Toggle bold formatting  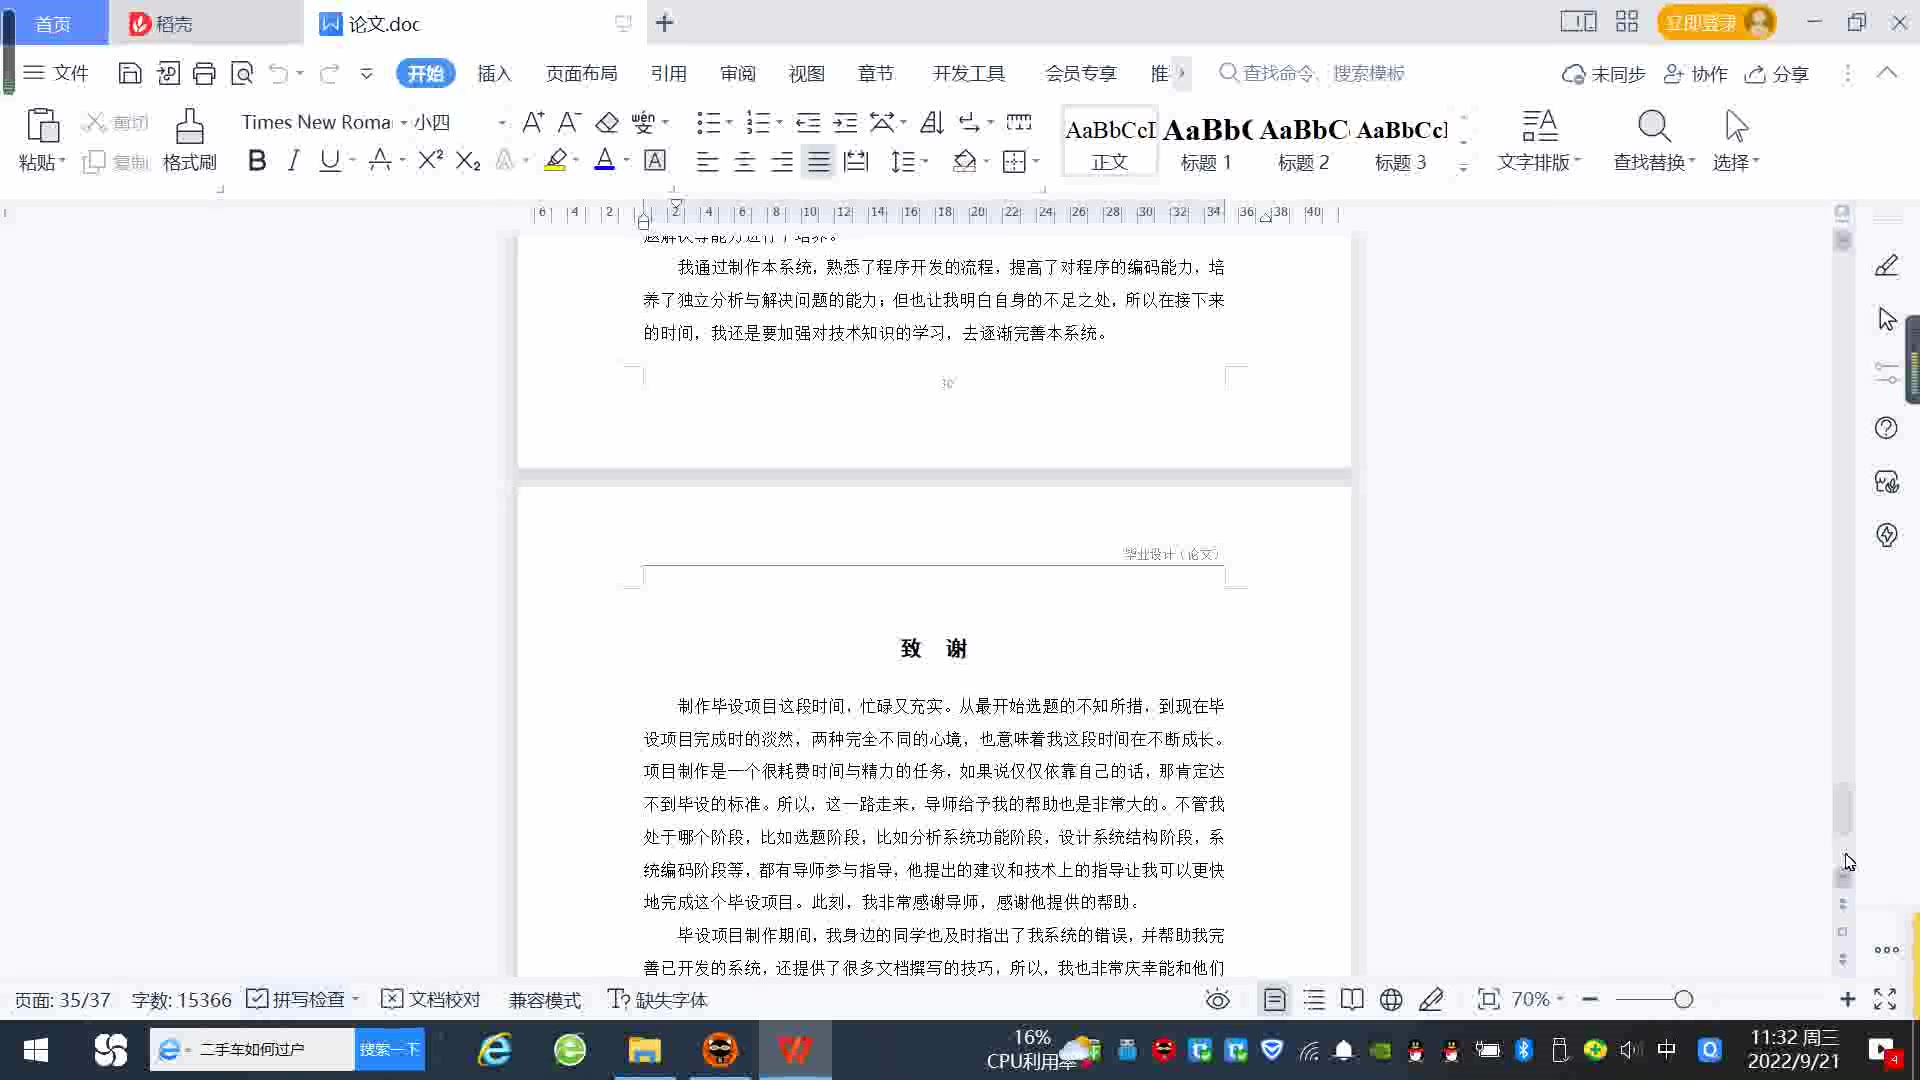(x=257, y=161)
